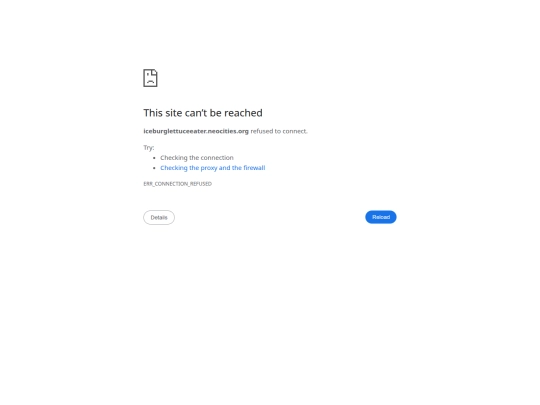Click the word "proxy" in the link

point(209,168)
